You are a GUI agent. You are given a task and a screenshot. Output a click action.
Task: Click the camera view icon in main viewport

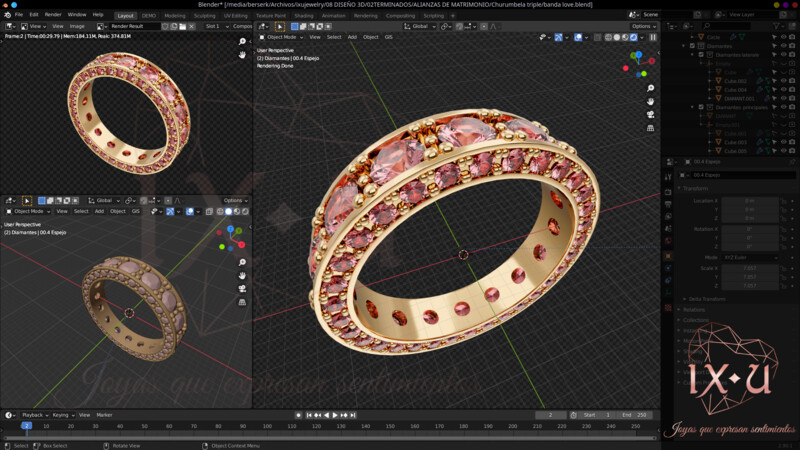tap(651, 114)
